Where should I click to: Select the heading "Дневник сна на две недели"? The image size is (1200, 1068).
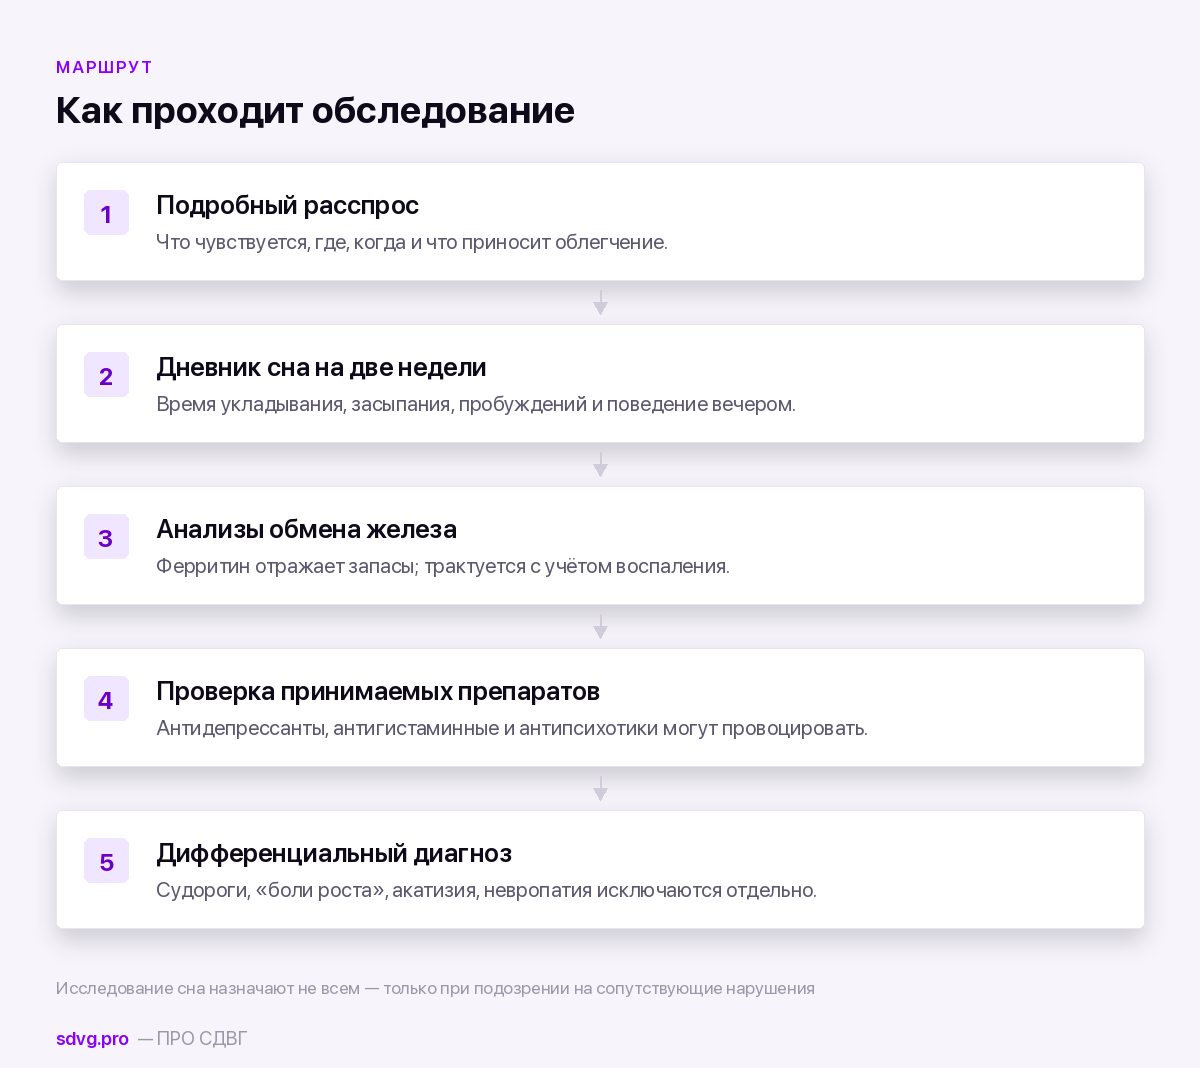pyautogui.click(x=321, y=367)
